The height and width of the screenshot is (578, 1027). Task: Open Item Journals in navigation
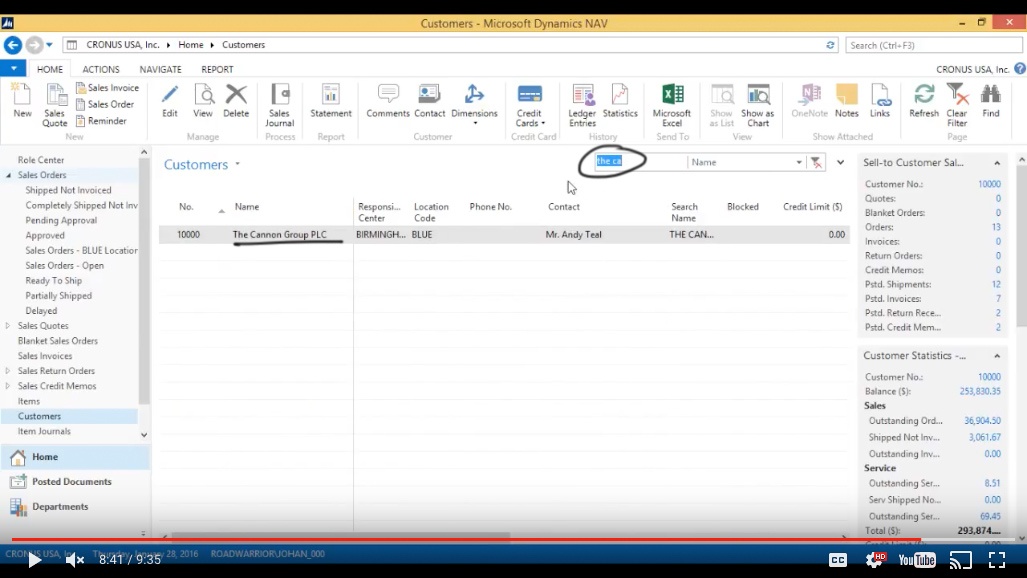(44, 431)
